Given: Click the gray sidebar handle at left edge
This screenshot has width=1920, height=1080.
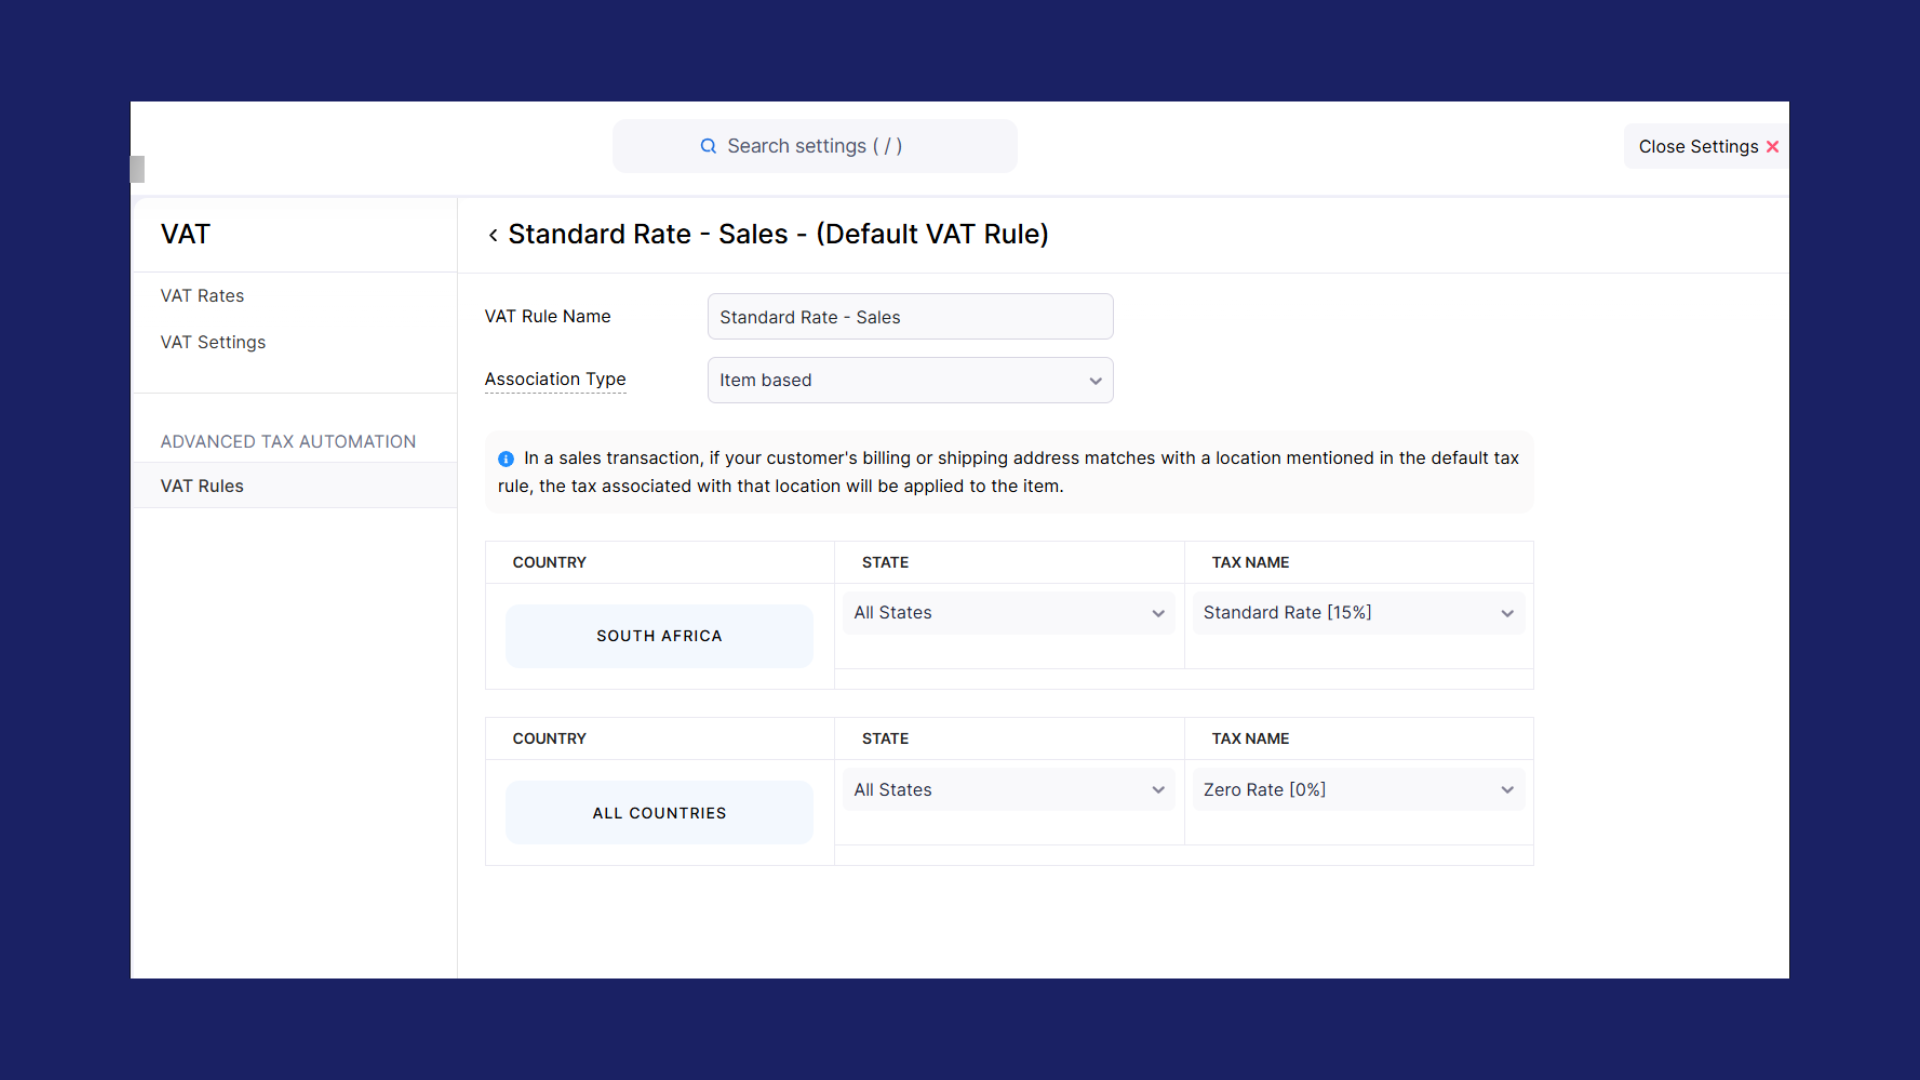Looking at the screenshot, I should point(138,169).
